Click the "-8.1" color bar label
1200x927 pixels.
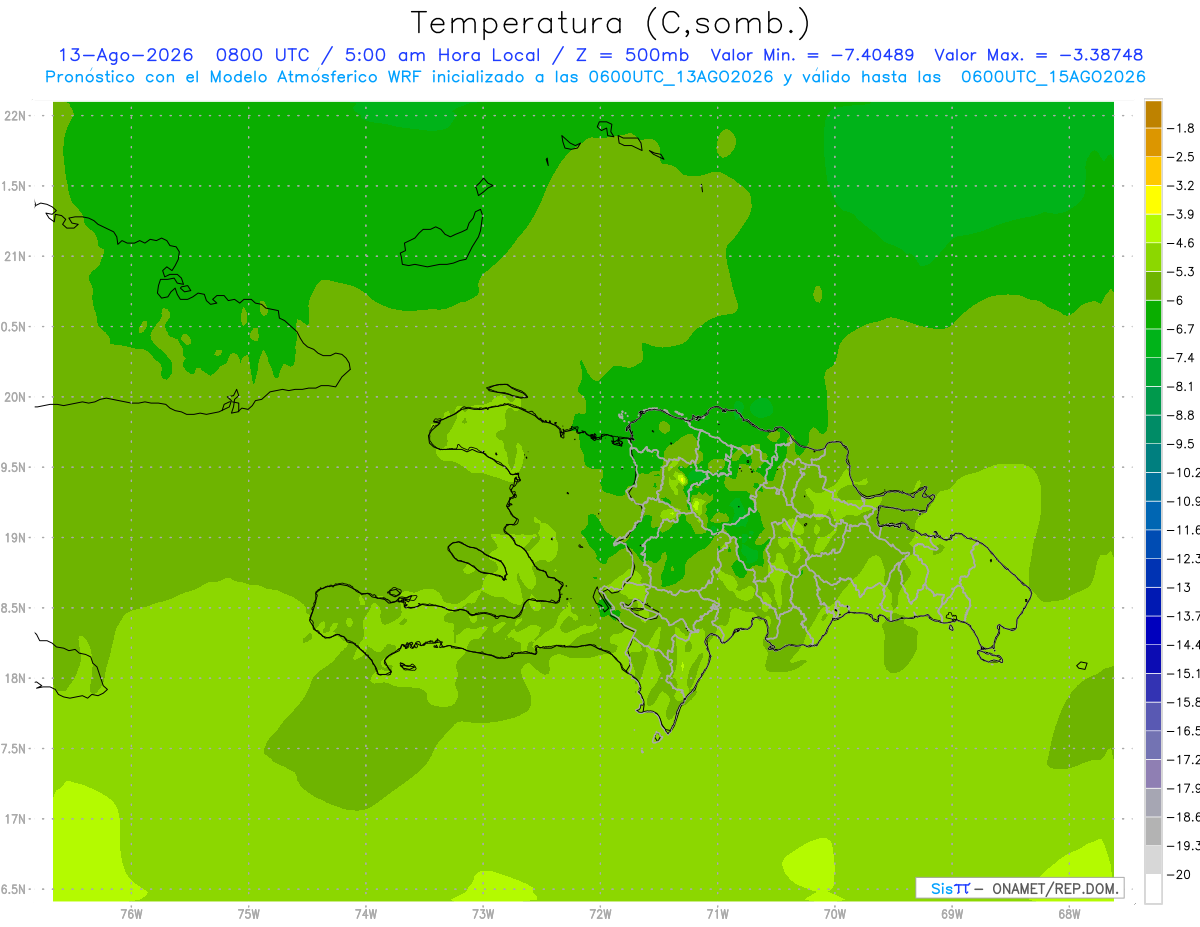tap(1182, 386)
